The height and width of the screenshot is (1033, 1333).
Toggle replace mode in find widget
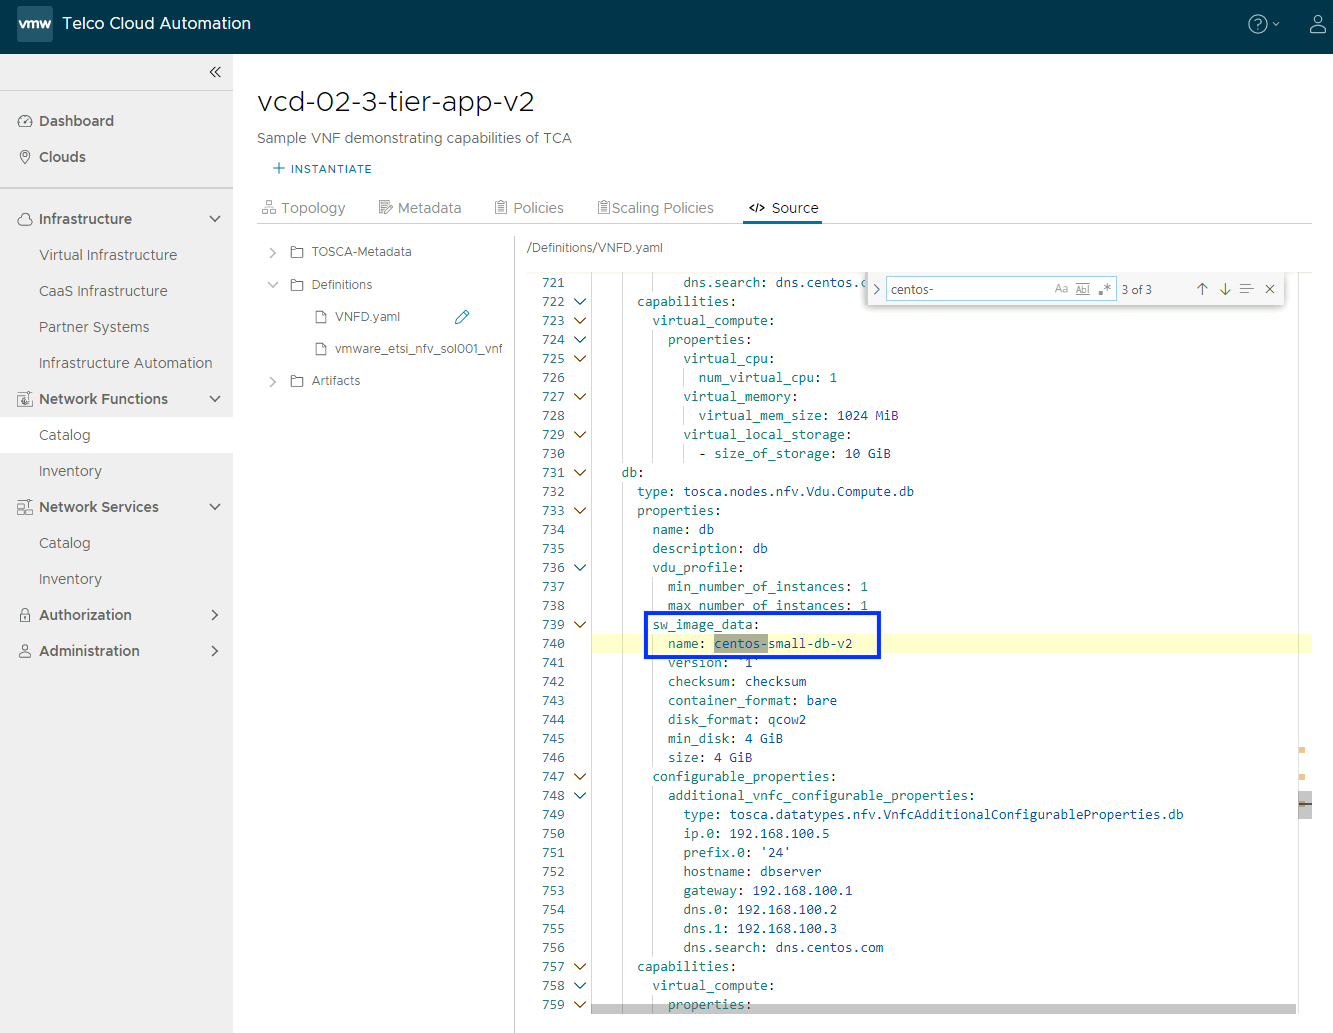[x=877, y=290]
